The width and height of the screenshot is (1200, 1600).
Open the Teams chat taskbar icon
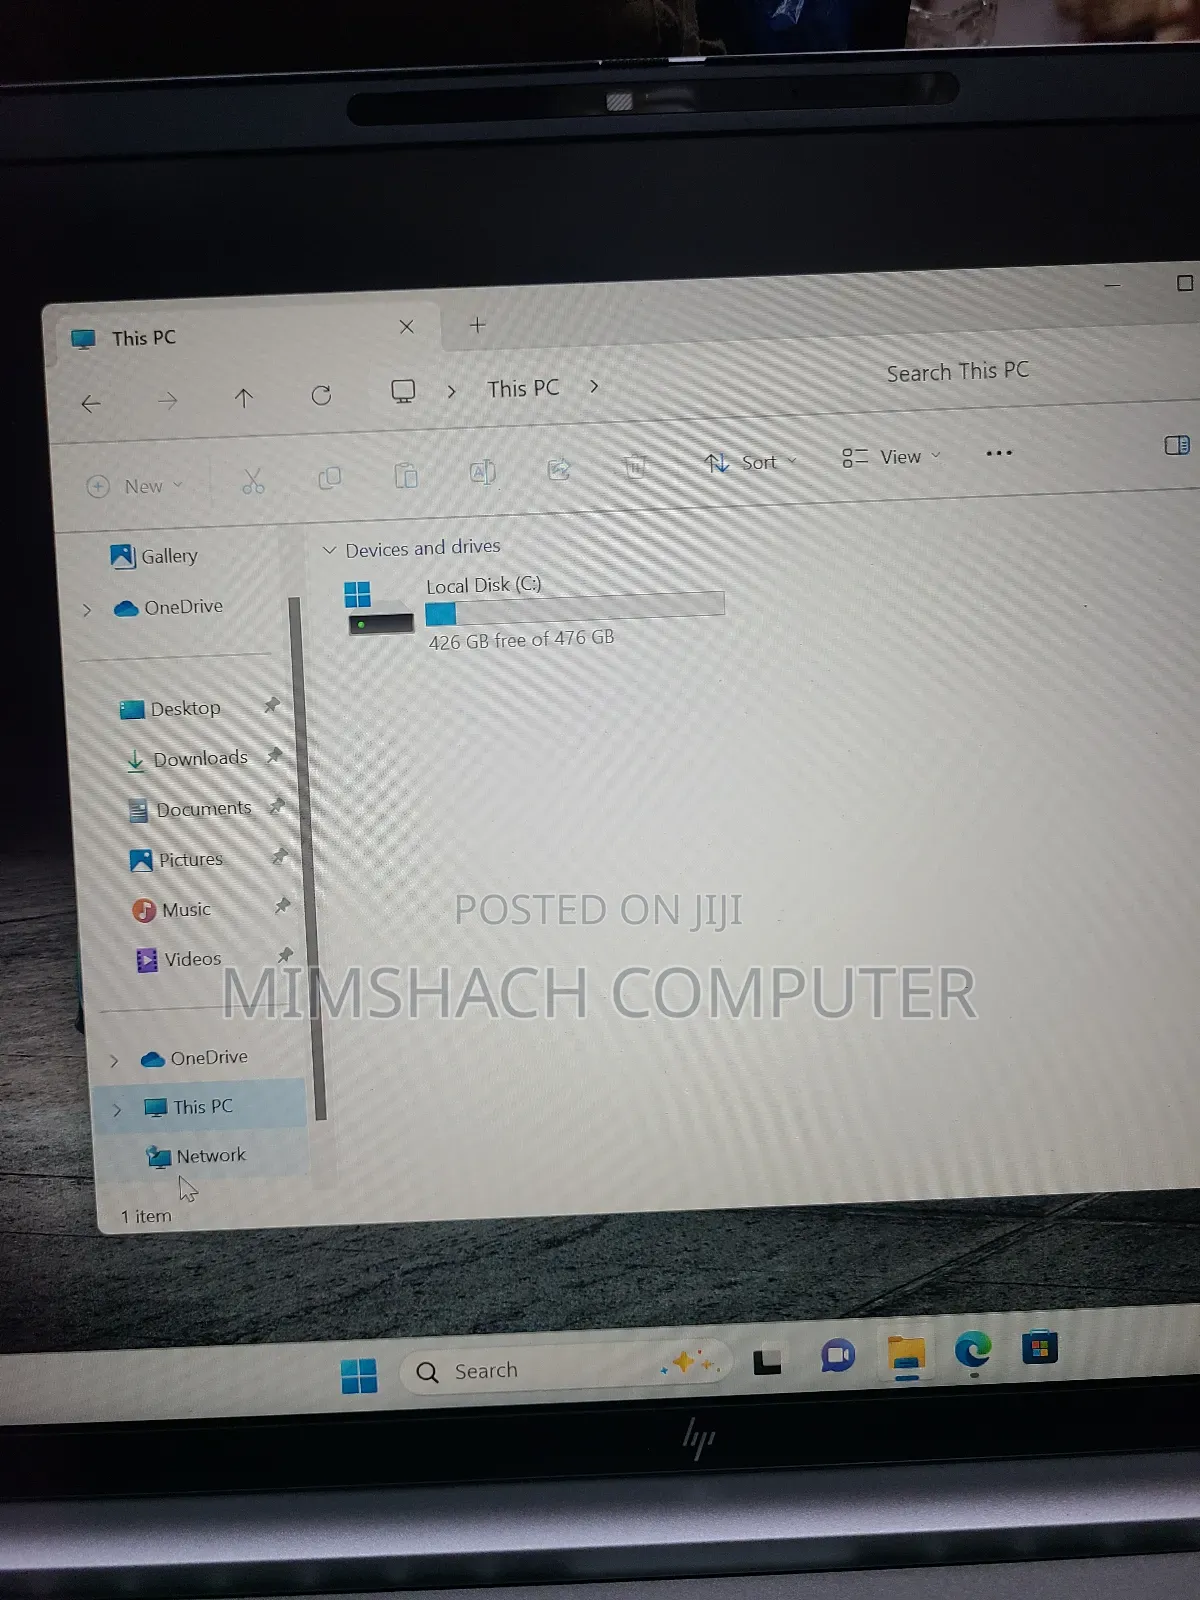point(838,1356)
